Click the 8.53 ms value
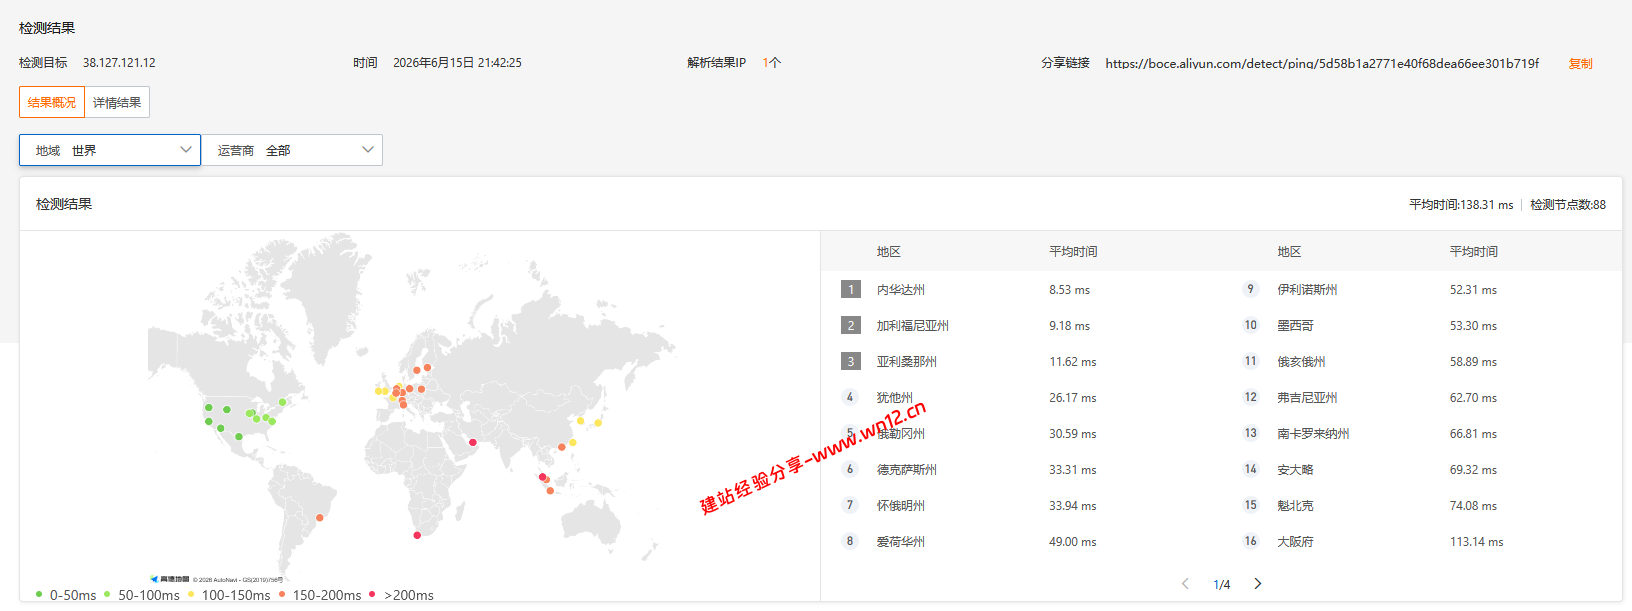Viewport: 1632px width, 611px height. coord(1069,290)
